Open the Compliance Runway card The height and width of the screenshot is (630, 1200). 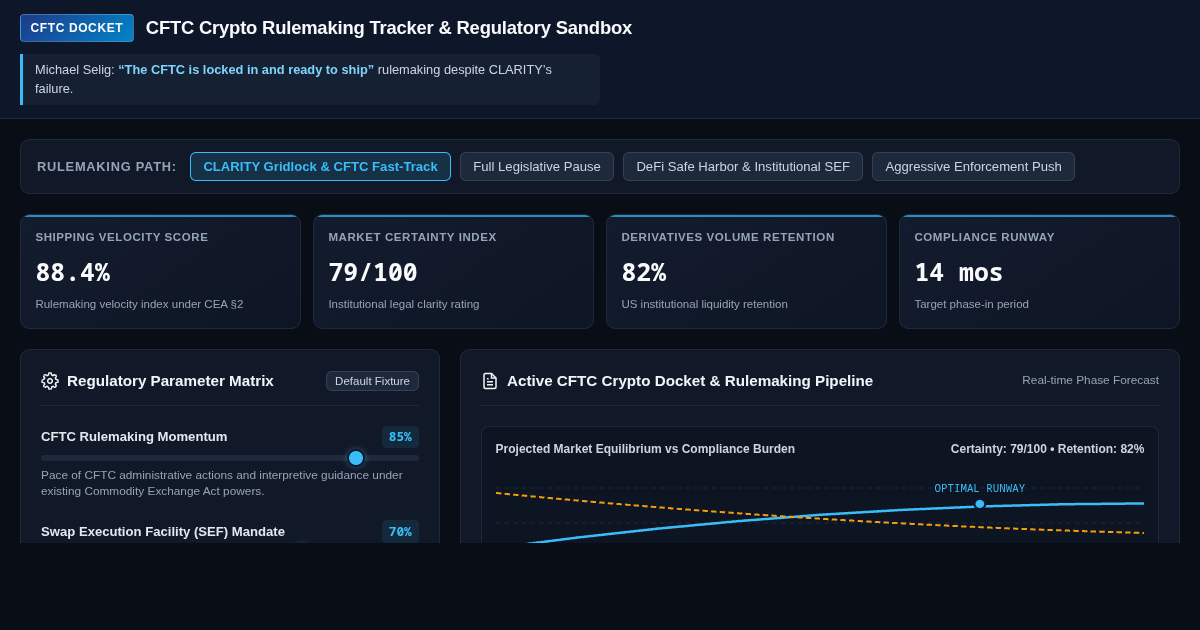coord(1039,272)
